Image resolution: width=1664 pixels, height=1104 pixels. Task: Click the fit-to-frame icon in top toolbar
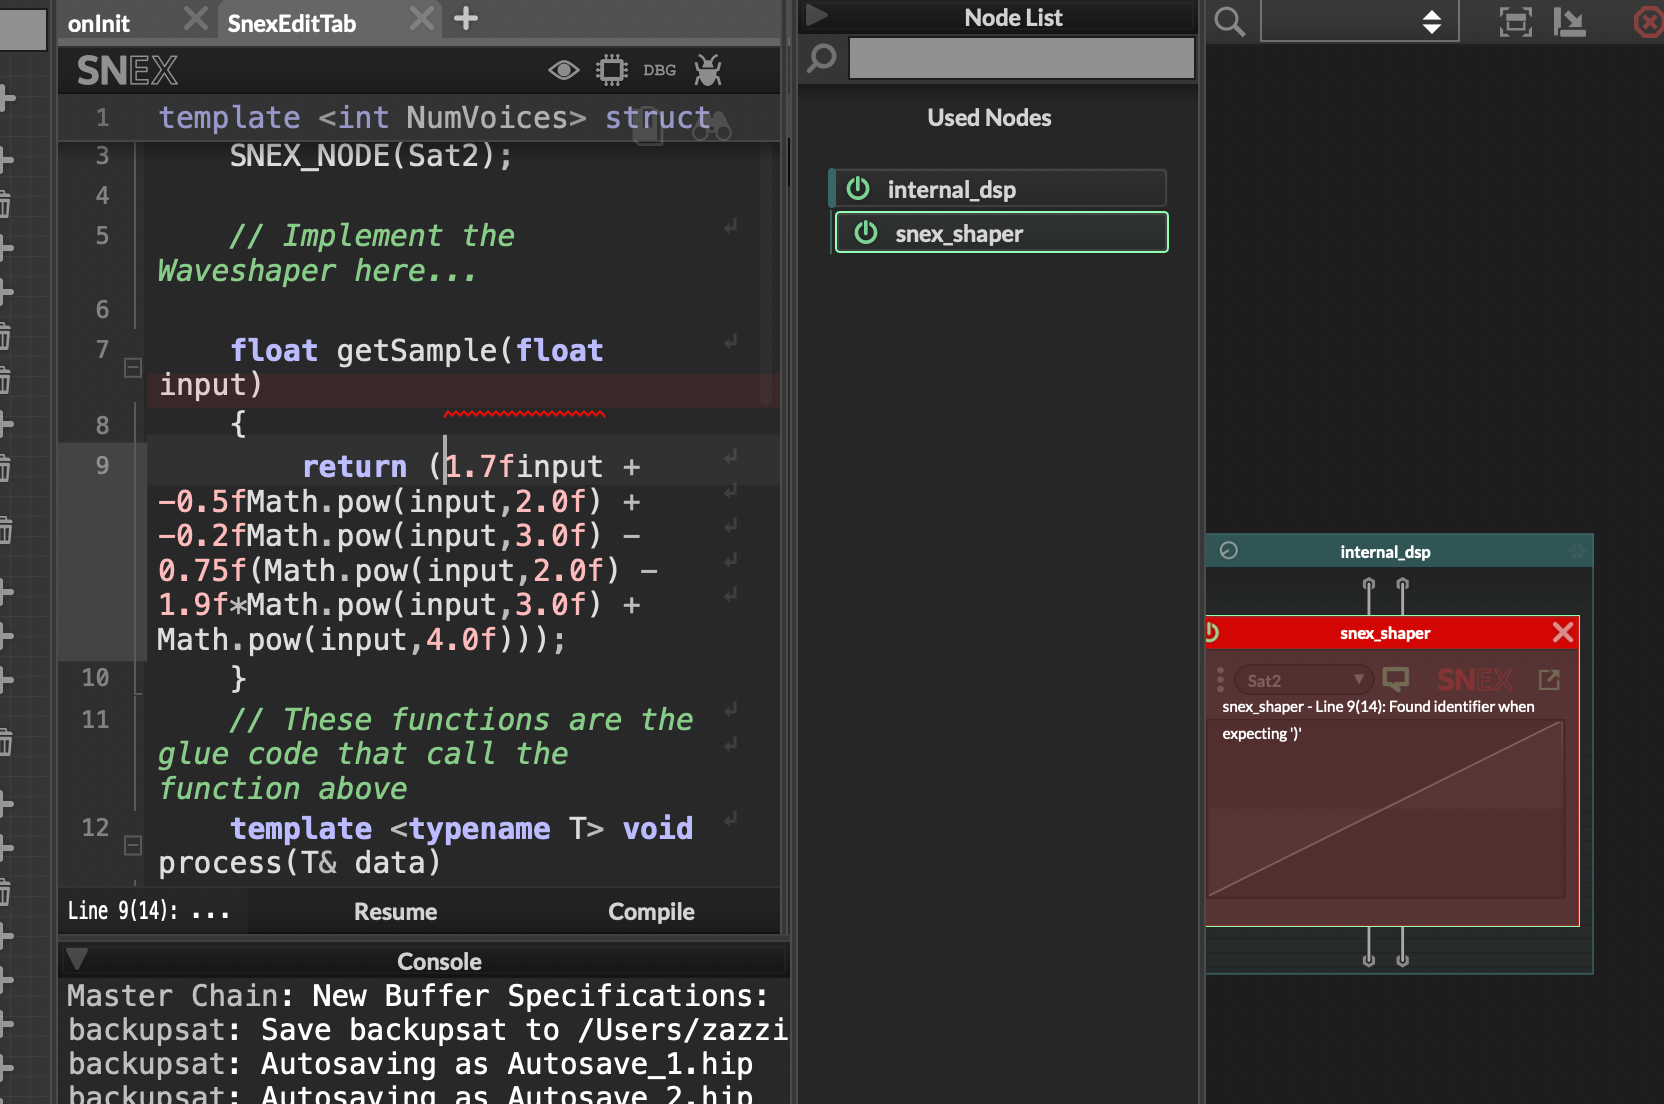coord(1516,22)
